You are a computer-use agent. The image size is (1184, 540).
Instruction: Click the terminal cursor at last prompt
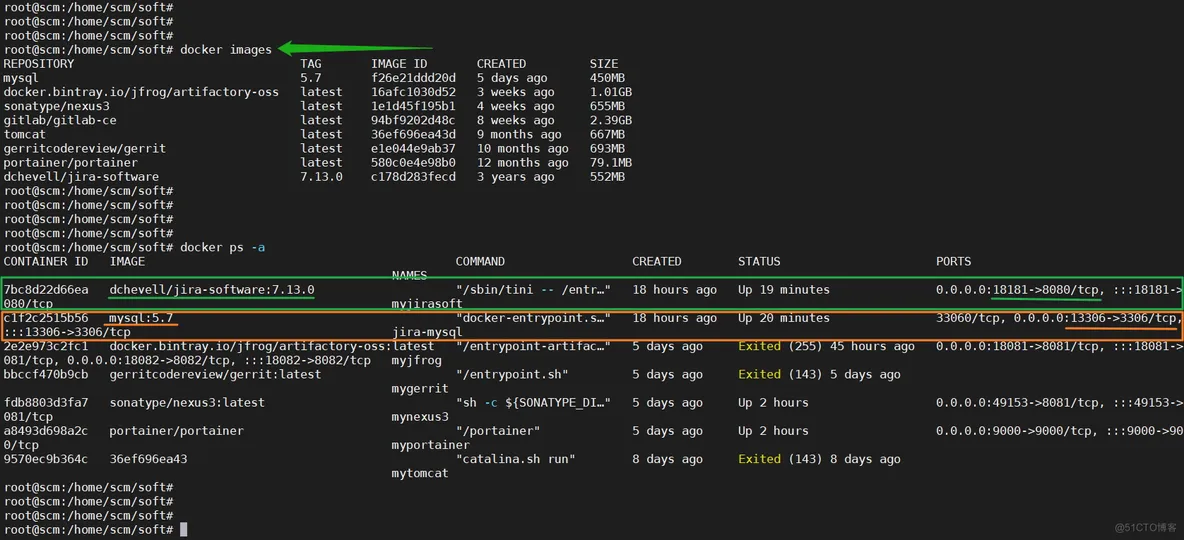[x=183, y=530]
